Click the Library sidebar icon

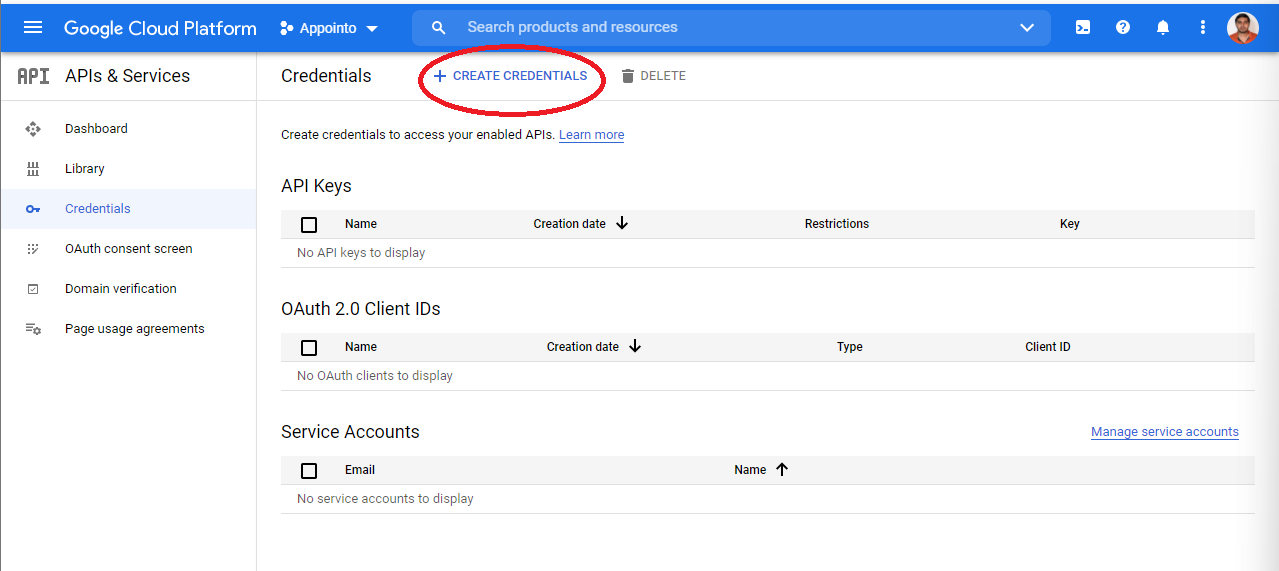pos(33,169)
